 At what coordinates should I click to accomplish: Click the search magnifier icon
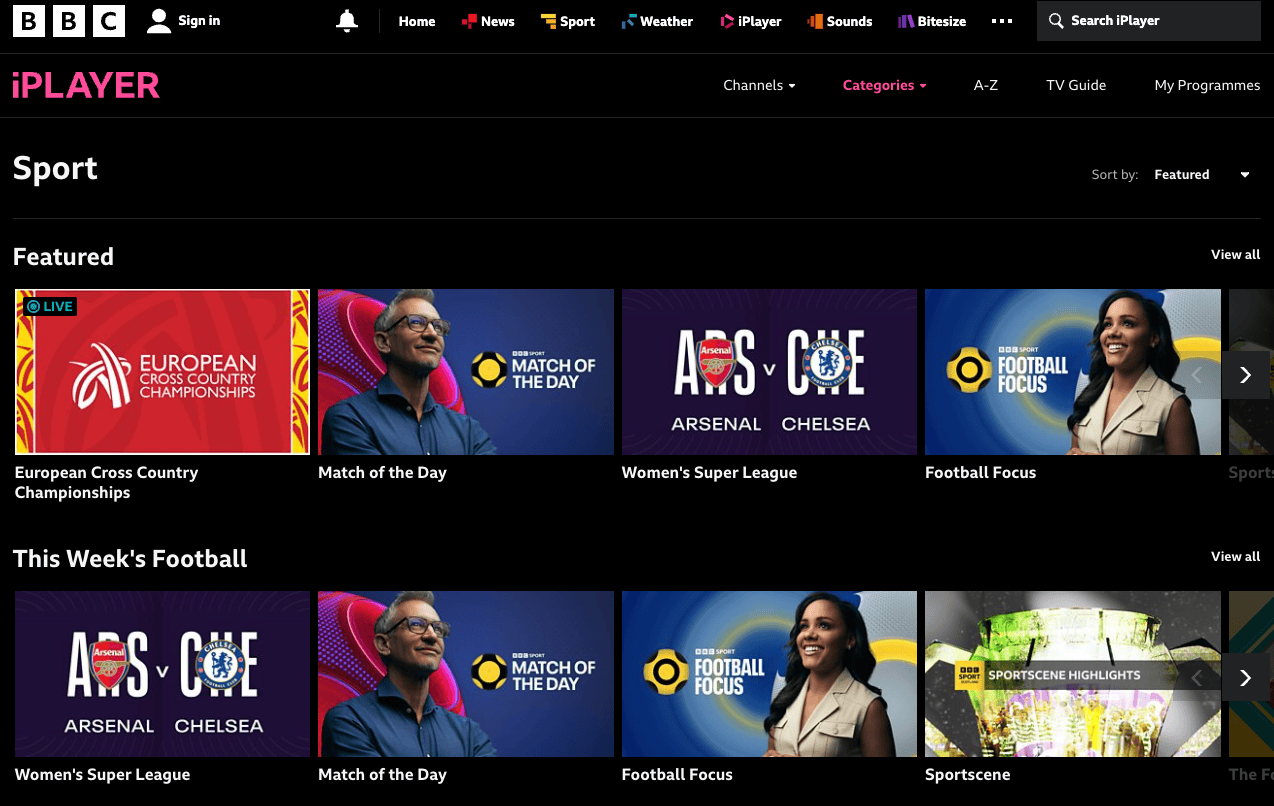coord(1055,20)
